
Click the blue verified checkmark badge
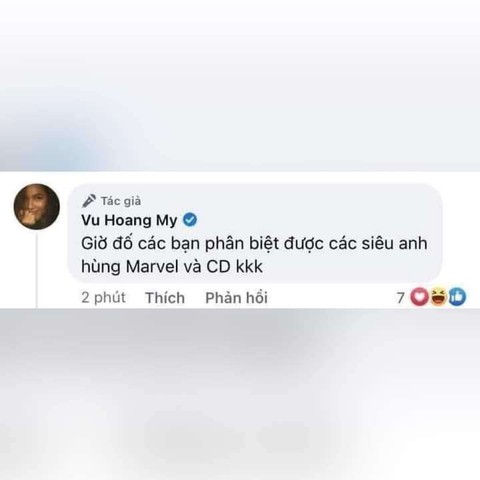(x=190, y=220)
